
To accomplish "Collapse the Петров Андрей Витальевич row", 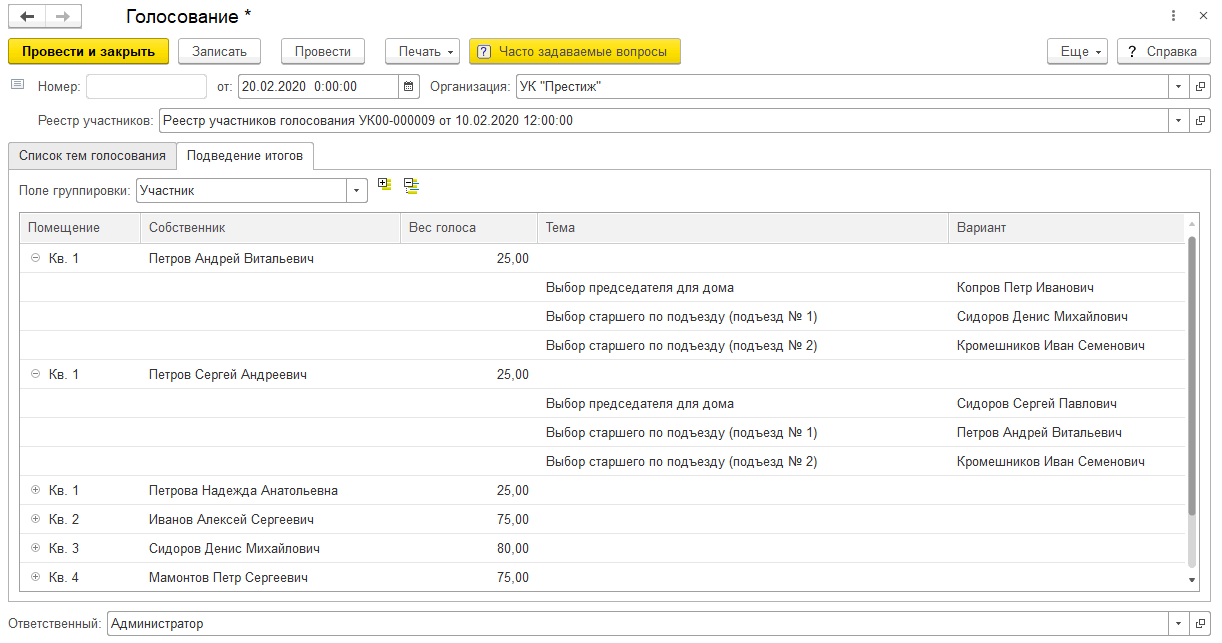I will [x=36, y=259].
